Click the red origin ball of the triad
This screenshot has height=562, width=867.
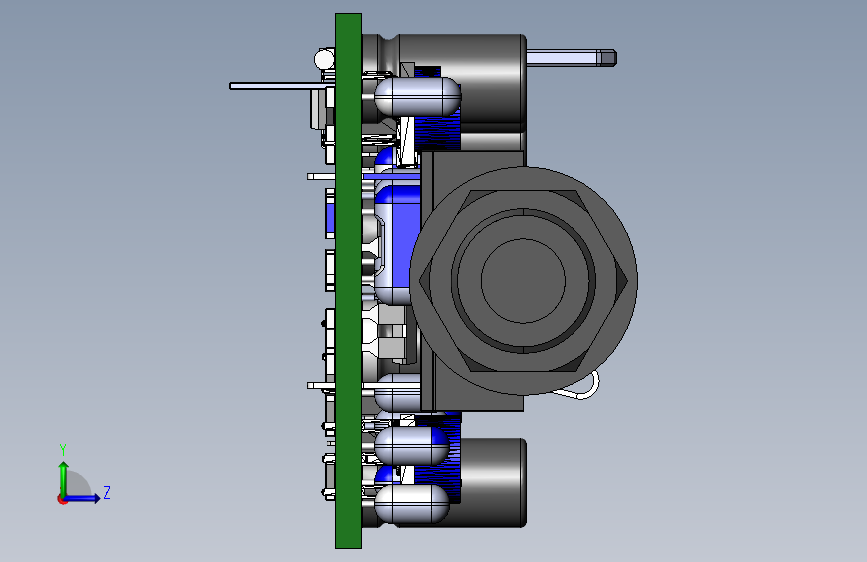click(62, 499)
